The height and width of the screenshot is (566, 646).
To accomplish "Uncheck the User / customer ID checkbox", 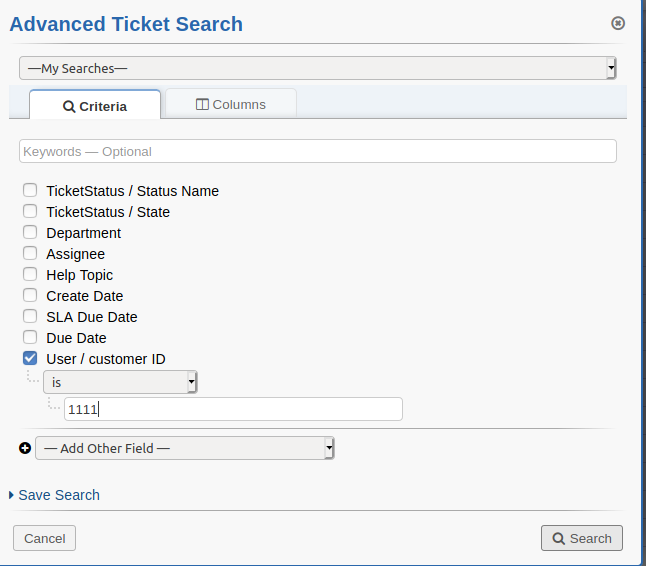I will (30, 358).
